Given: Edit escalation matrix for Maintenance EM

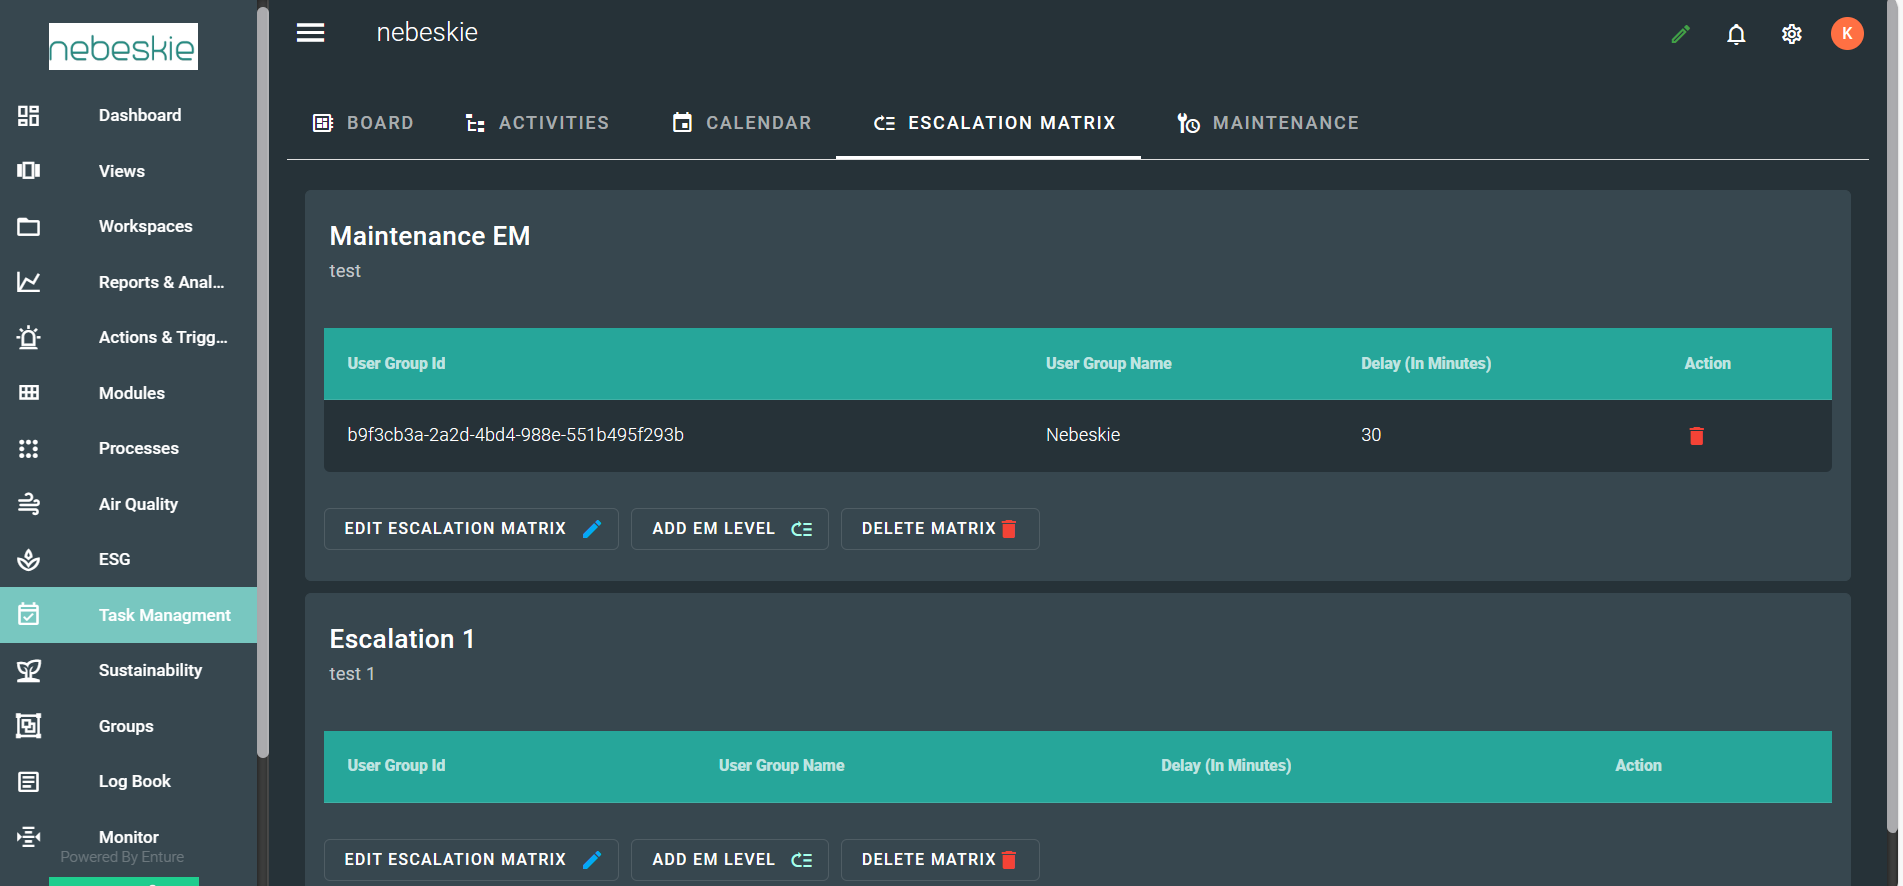Looking at the screenshot, I should point(471,529).
